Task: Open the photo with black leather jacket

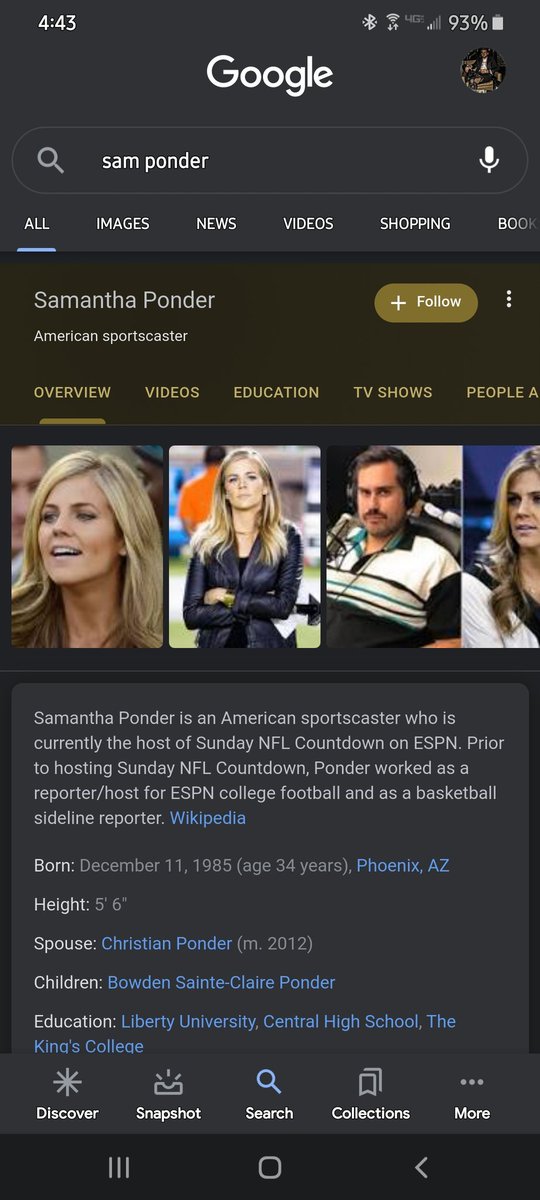Action: pos(245,546)
